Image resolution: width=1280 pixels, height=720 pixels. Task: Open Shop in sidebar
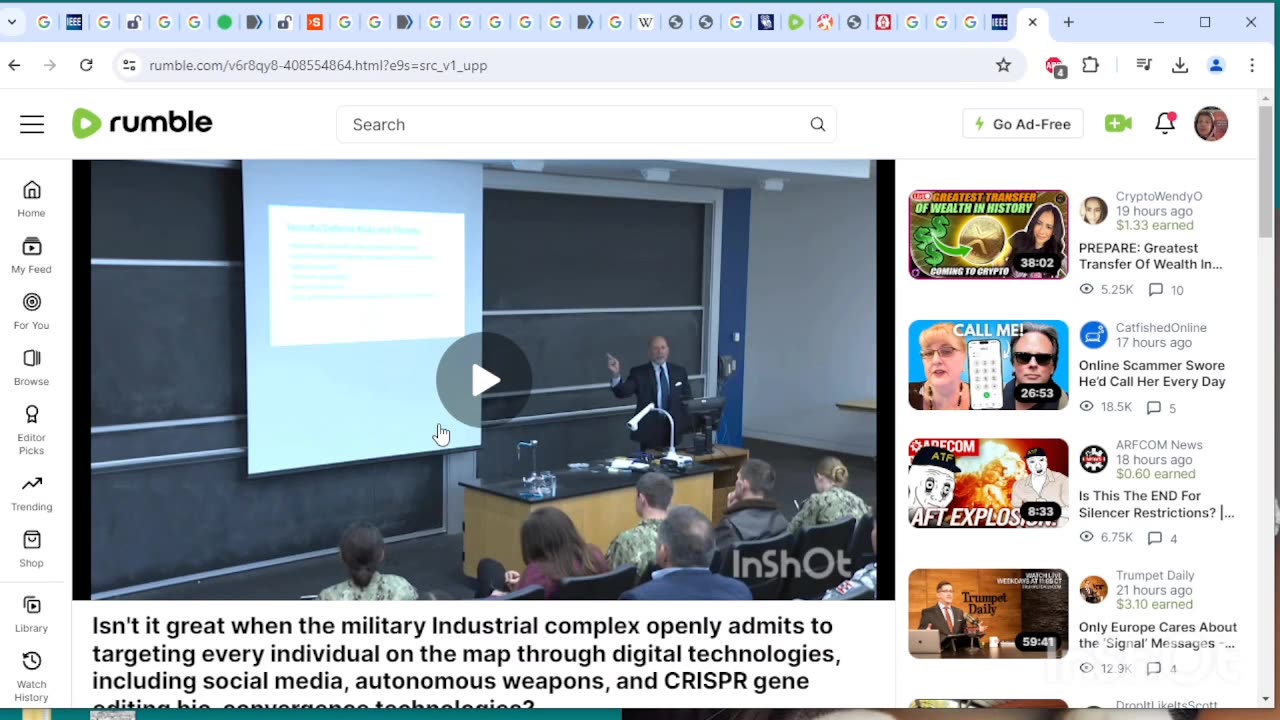(x=31, y=548)
